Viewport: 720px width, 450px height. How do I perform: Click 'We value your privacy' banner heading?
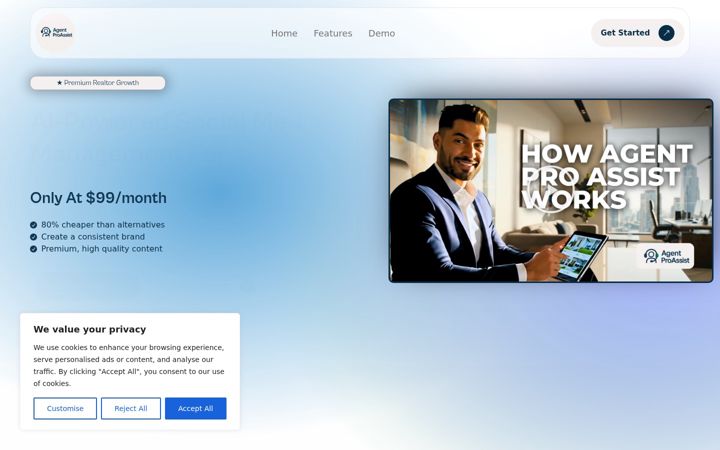point(90,329)
